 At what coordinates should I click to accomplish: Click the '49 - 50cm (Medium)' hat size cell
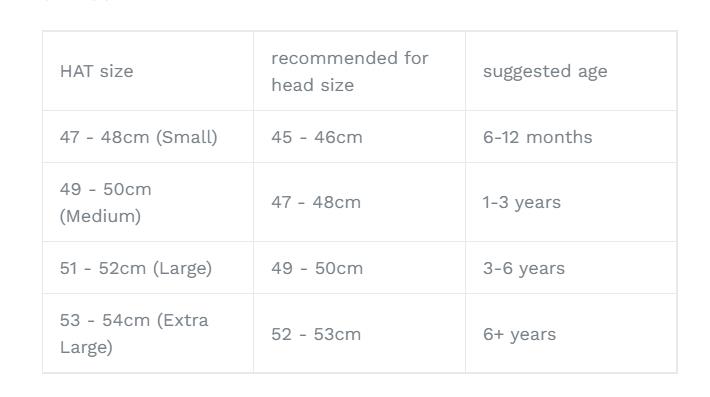point(148,202)
